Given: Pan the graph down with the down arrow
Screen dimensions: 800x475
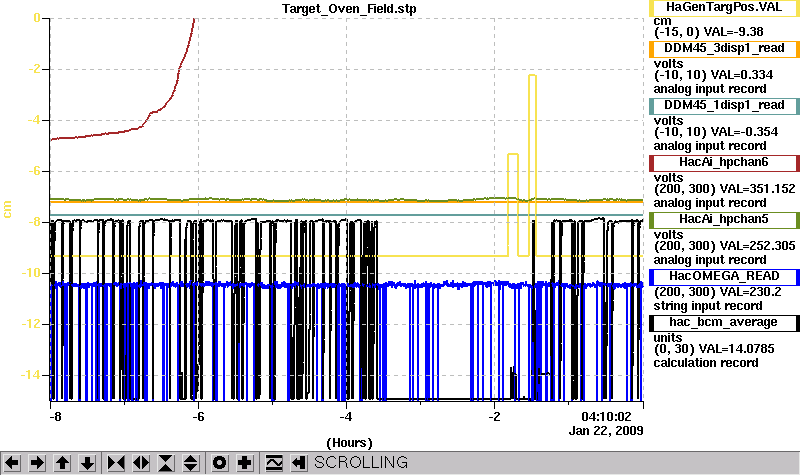Looking at the screenshot, I should pos(87,463).
